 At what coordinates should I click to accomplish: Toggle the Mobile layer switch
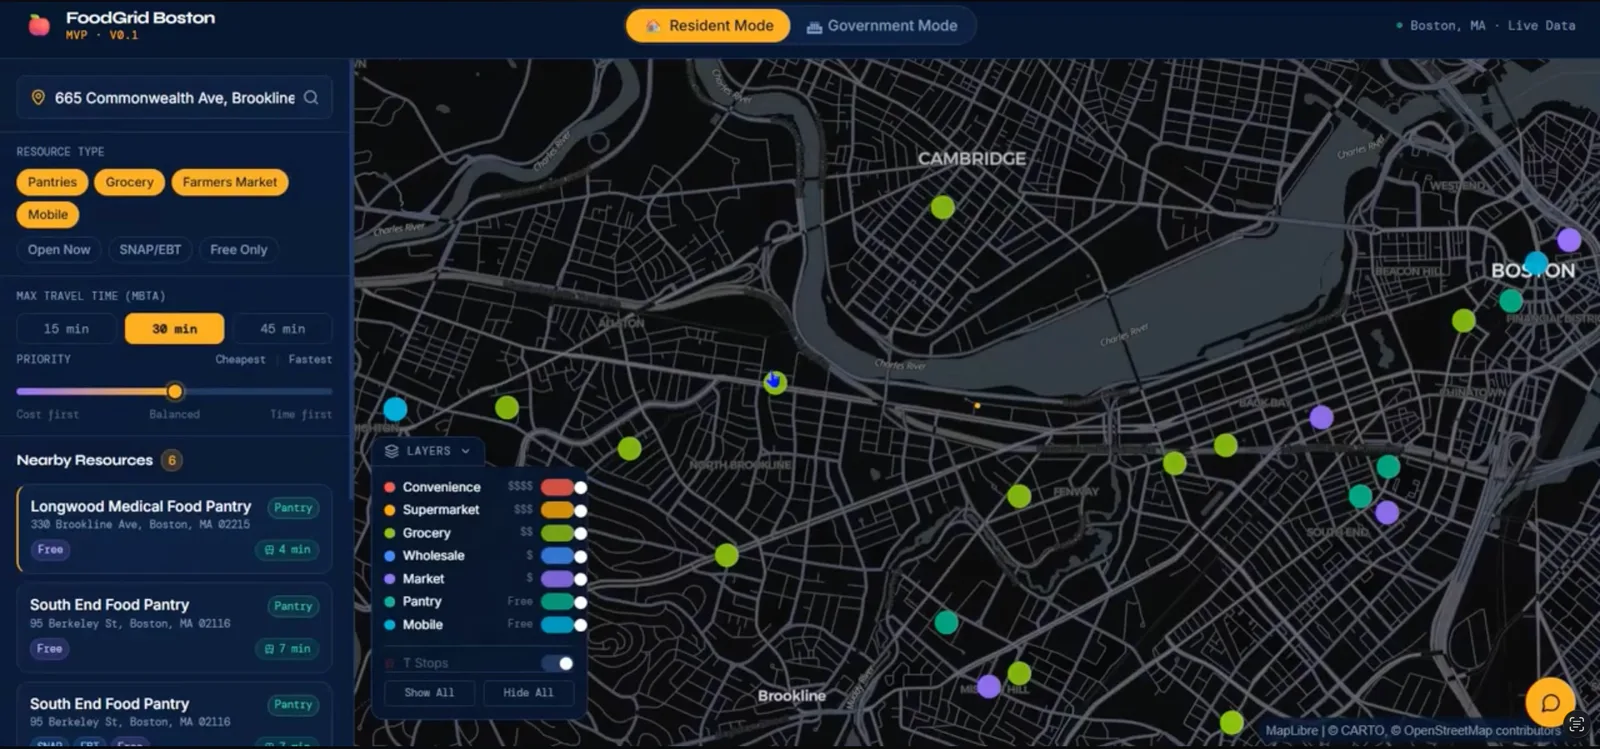point(564,625)
